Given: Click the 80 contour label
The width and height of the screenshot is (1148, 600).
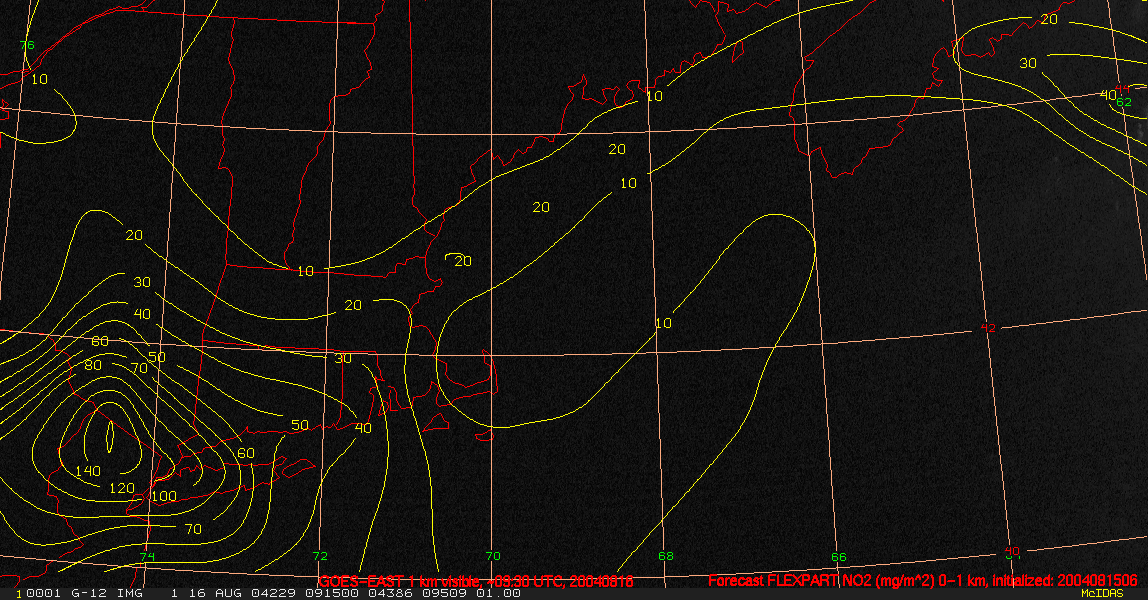Looking at the screenshot, I should [93, 365].
